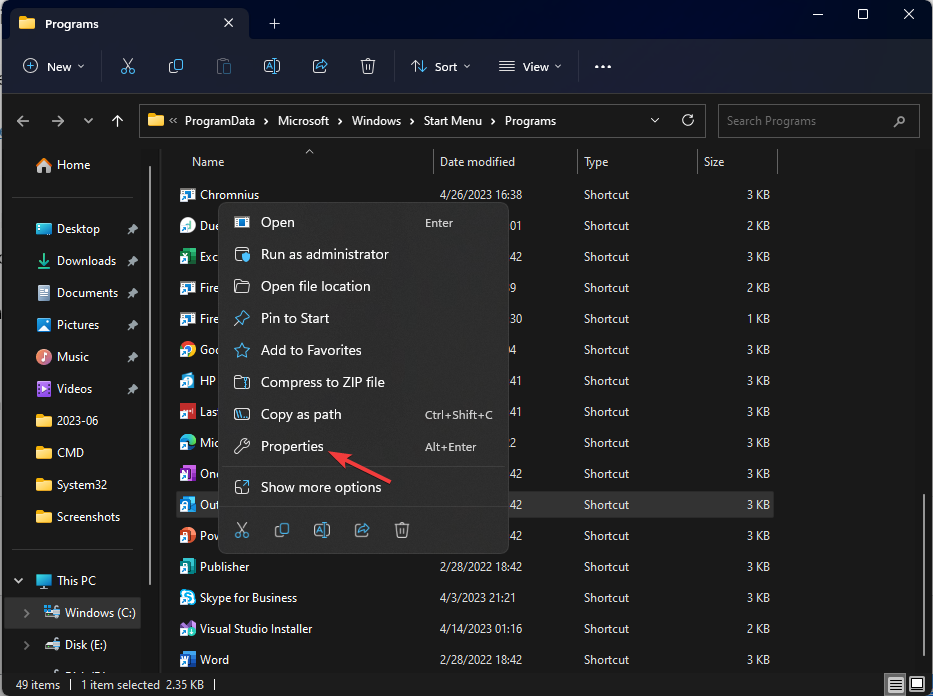Open the Sort dropdown

[440, 66]
